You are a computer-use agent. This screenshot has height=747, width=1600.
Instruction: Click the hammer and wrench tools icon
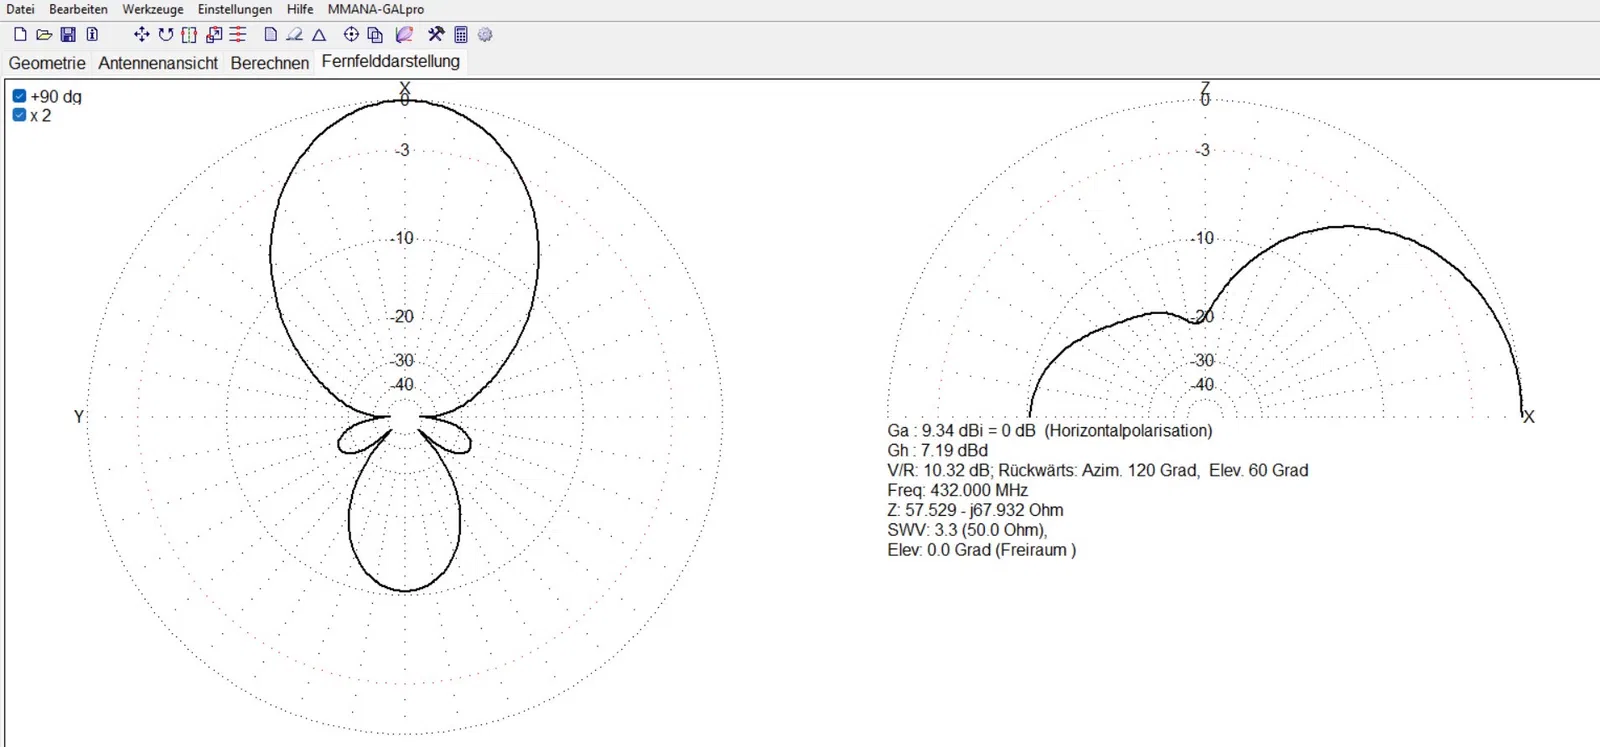point(436,34)
